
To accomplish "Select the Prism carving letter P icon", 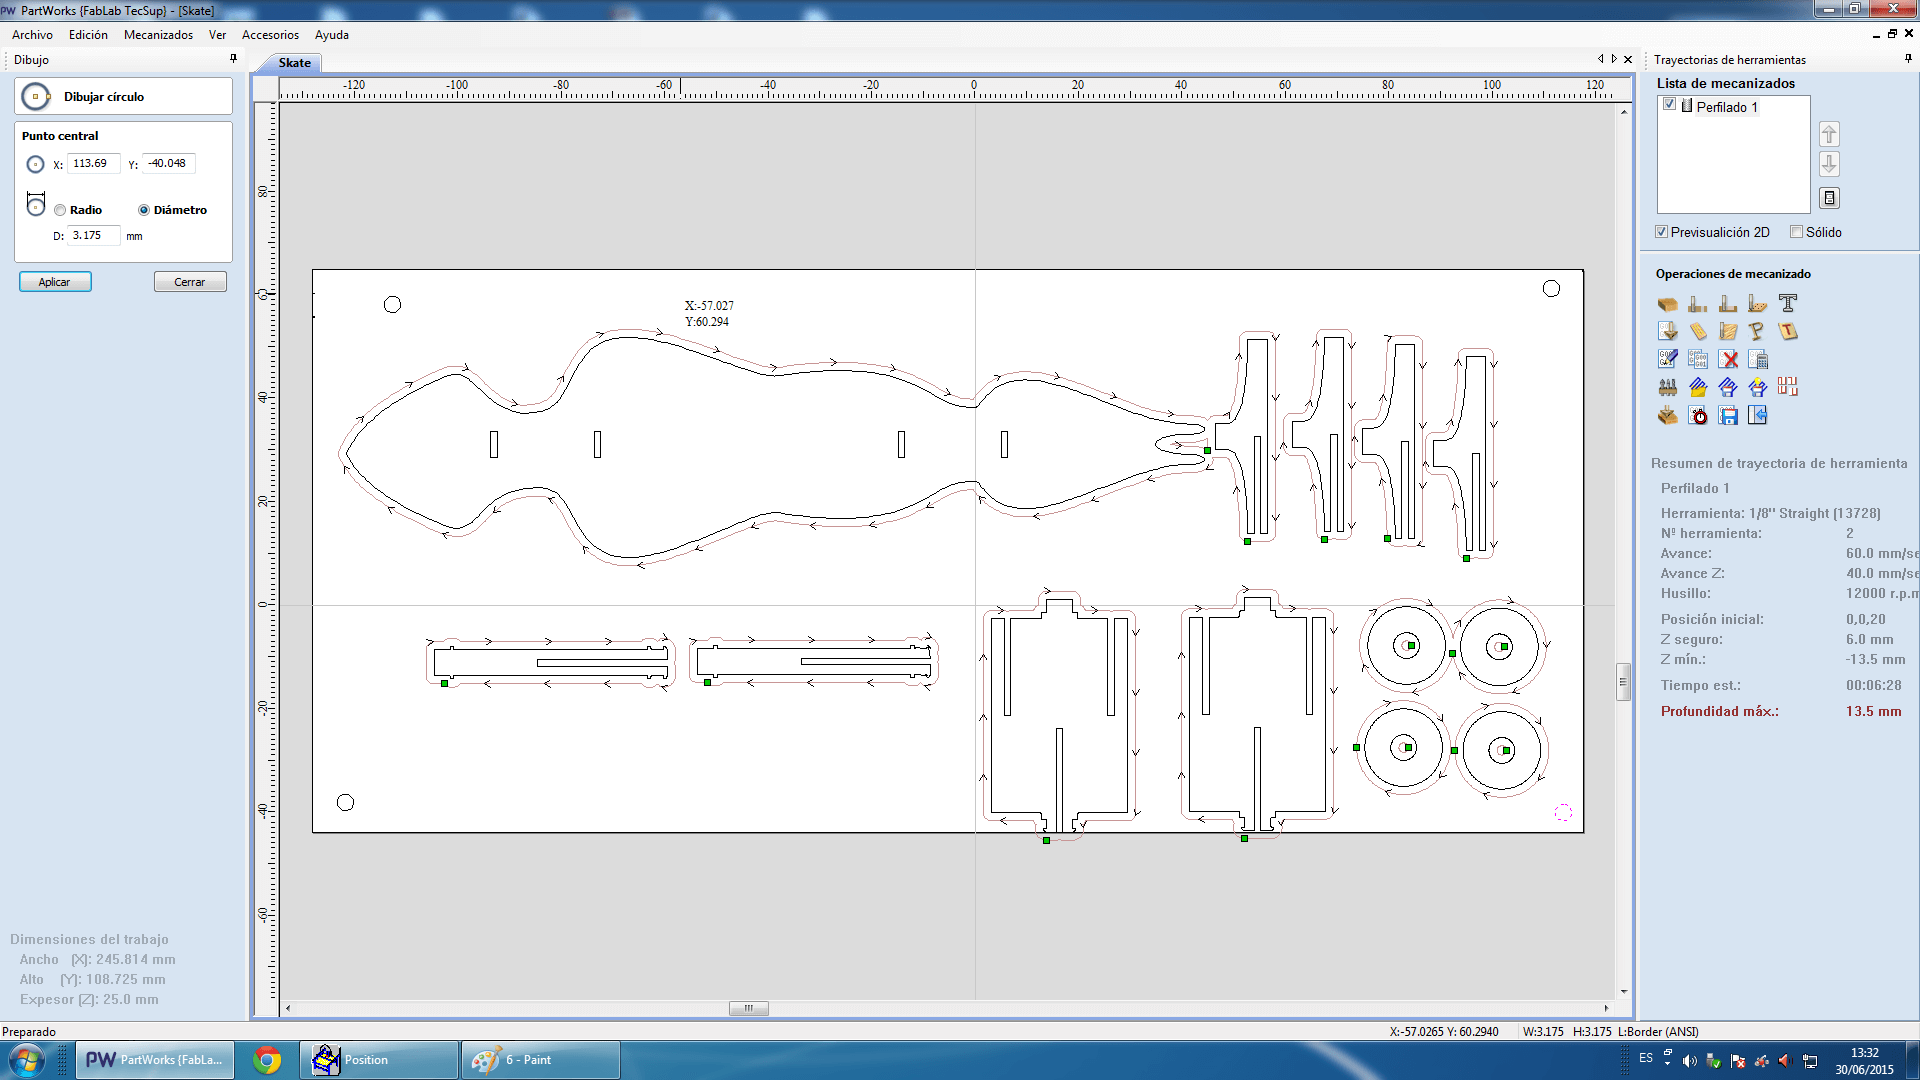I will pos(1757,331).
